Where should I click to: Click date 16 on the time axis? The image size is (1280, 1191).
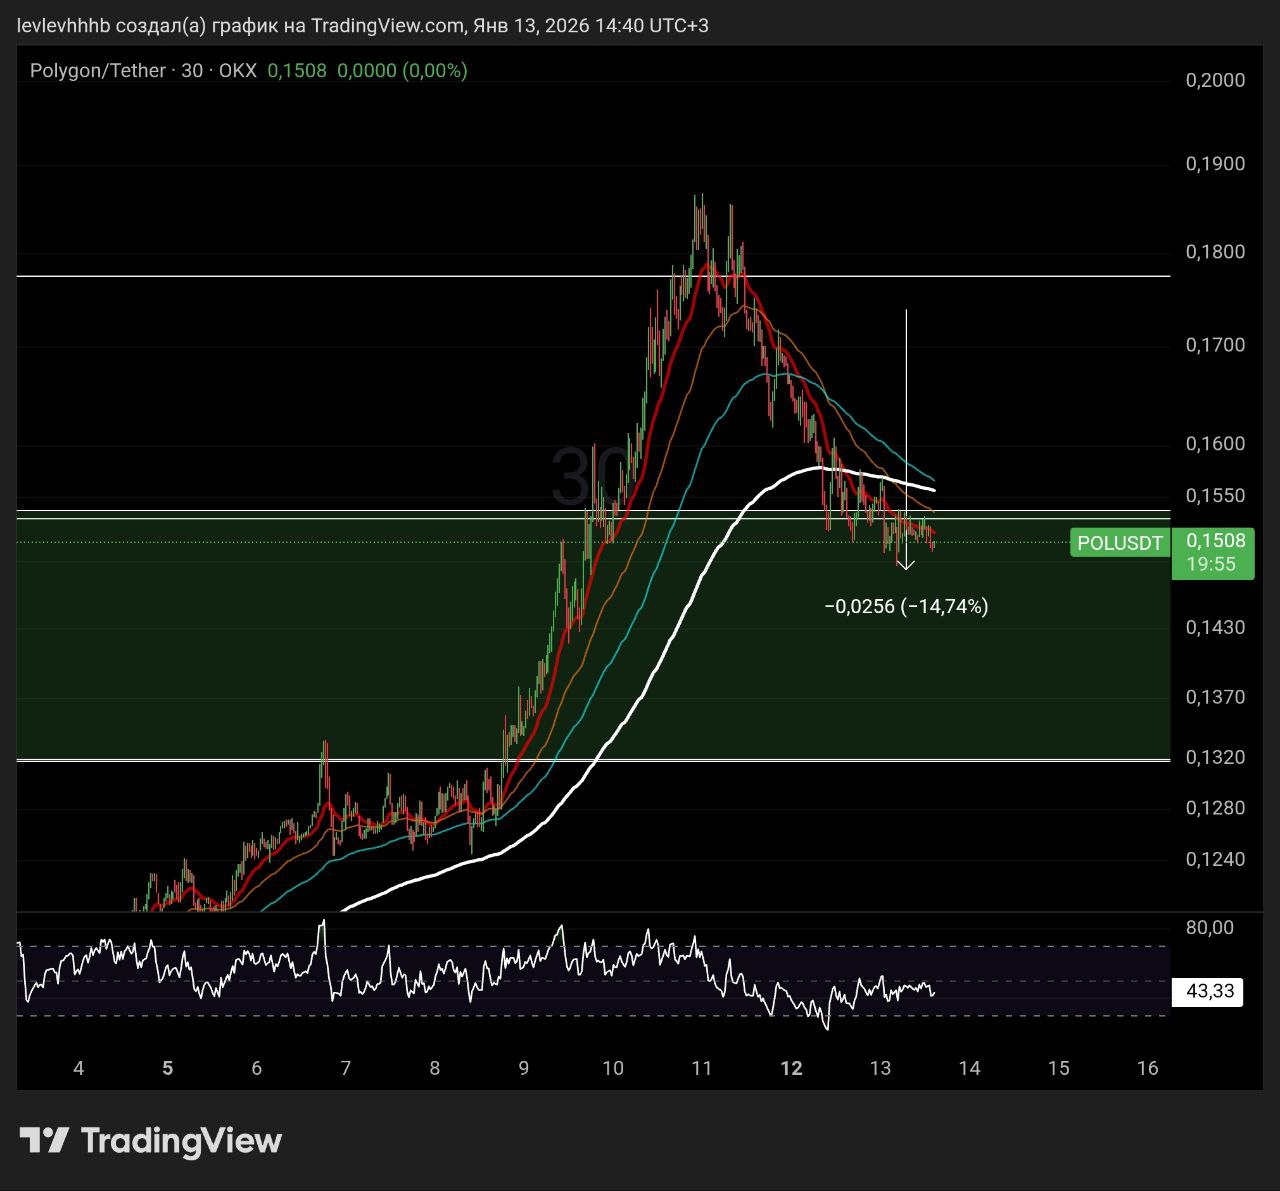coord(1147,1068)
